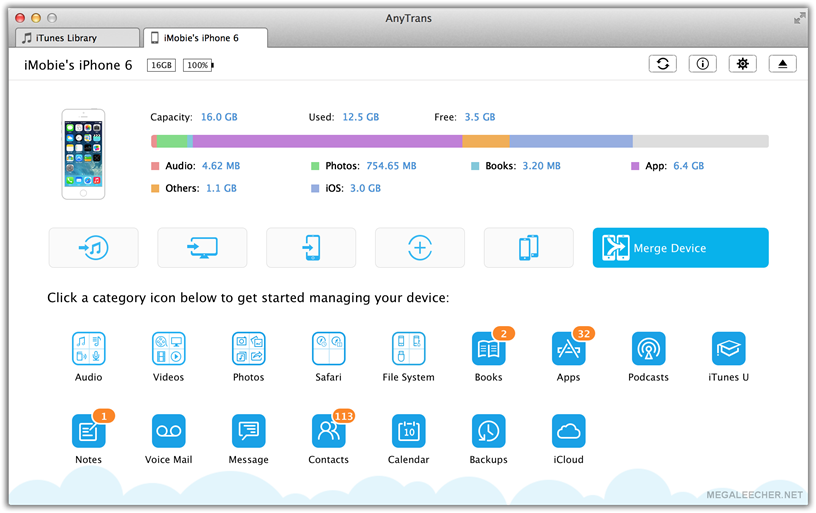Click the iPhone device thumbnail image
Image resolution: width=816 pixels, height=513 pixels.
pyautogui.click(x=83, y=154)
